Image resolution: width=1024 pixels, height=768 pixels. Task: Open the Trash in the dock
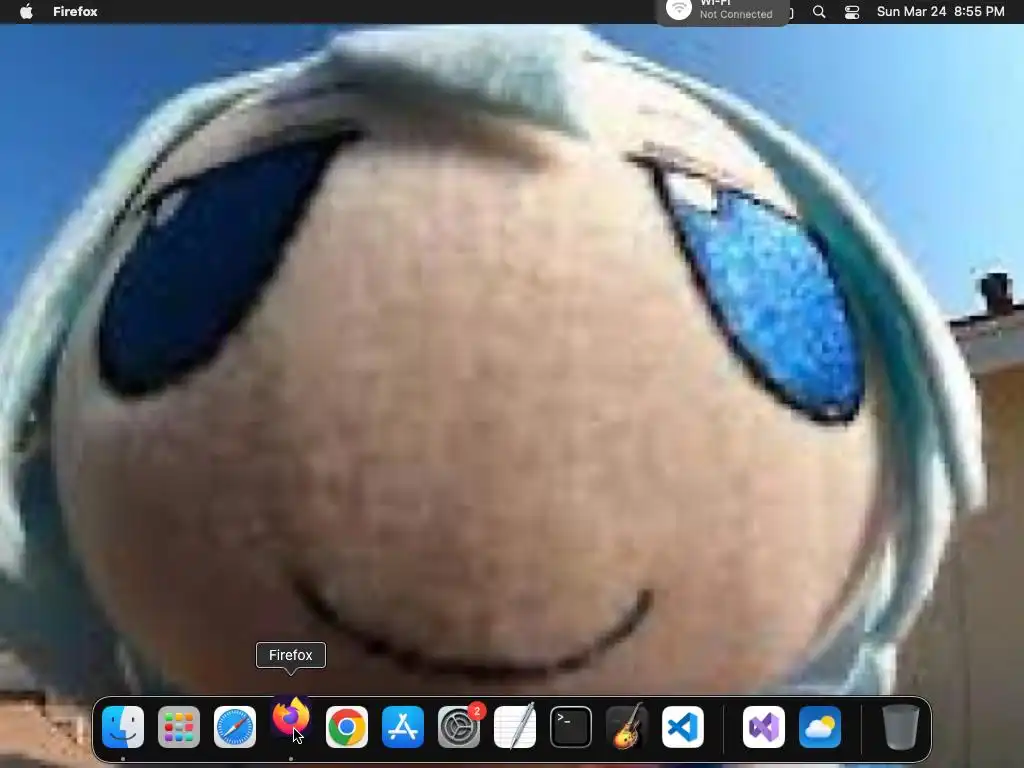(x=901, y=727)
